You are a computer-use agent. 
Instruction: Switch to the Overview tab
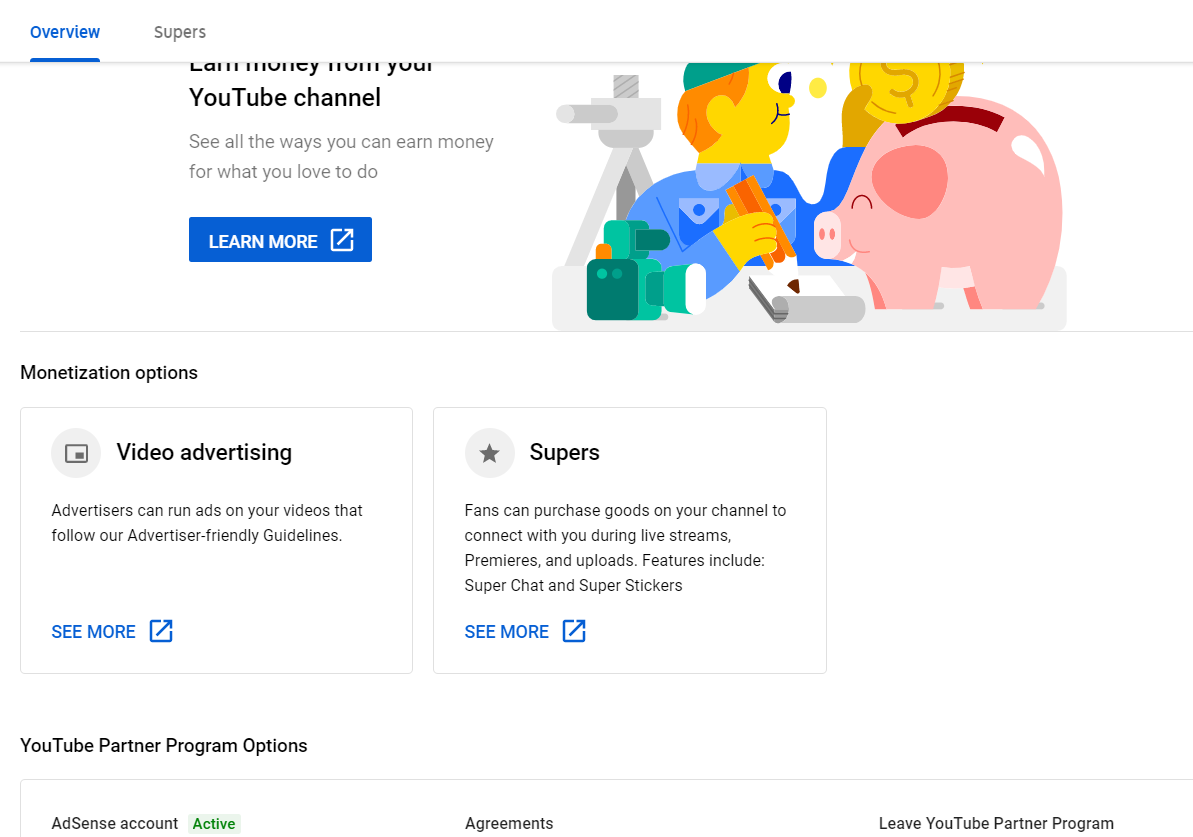point(65,32)
